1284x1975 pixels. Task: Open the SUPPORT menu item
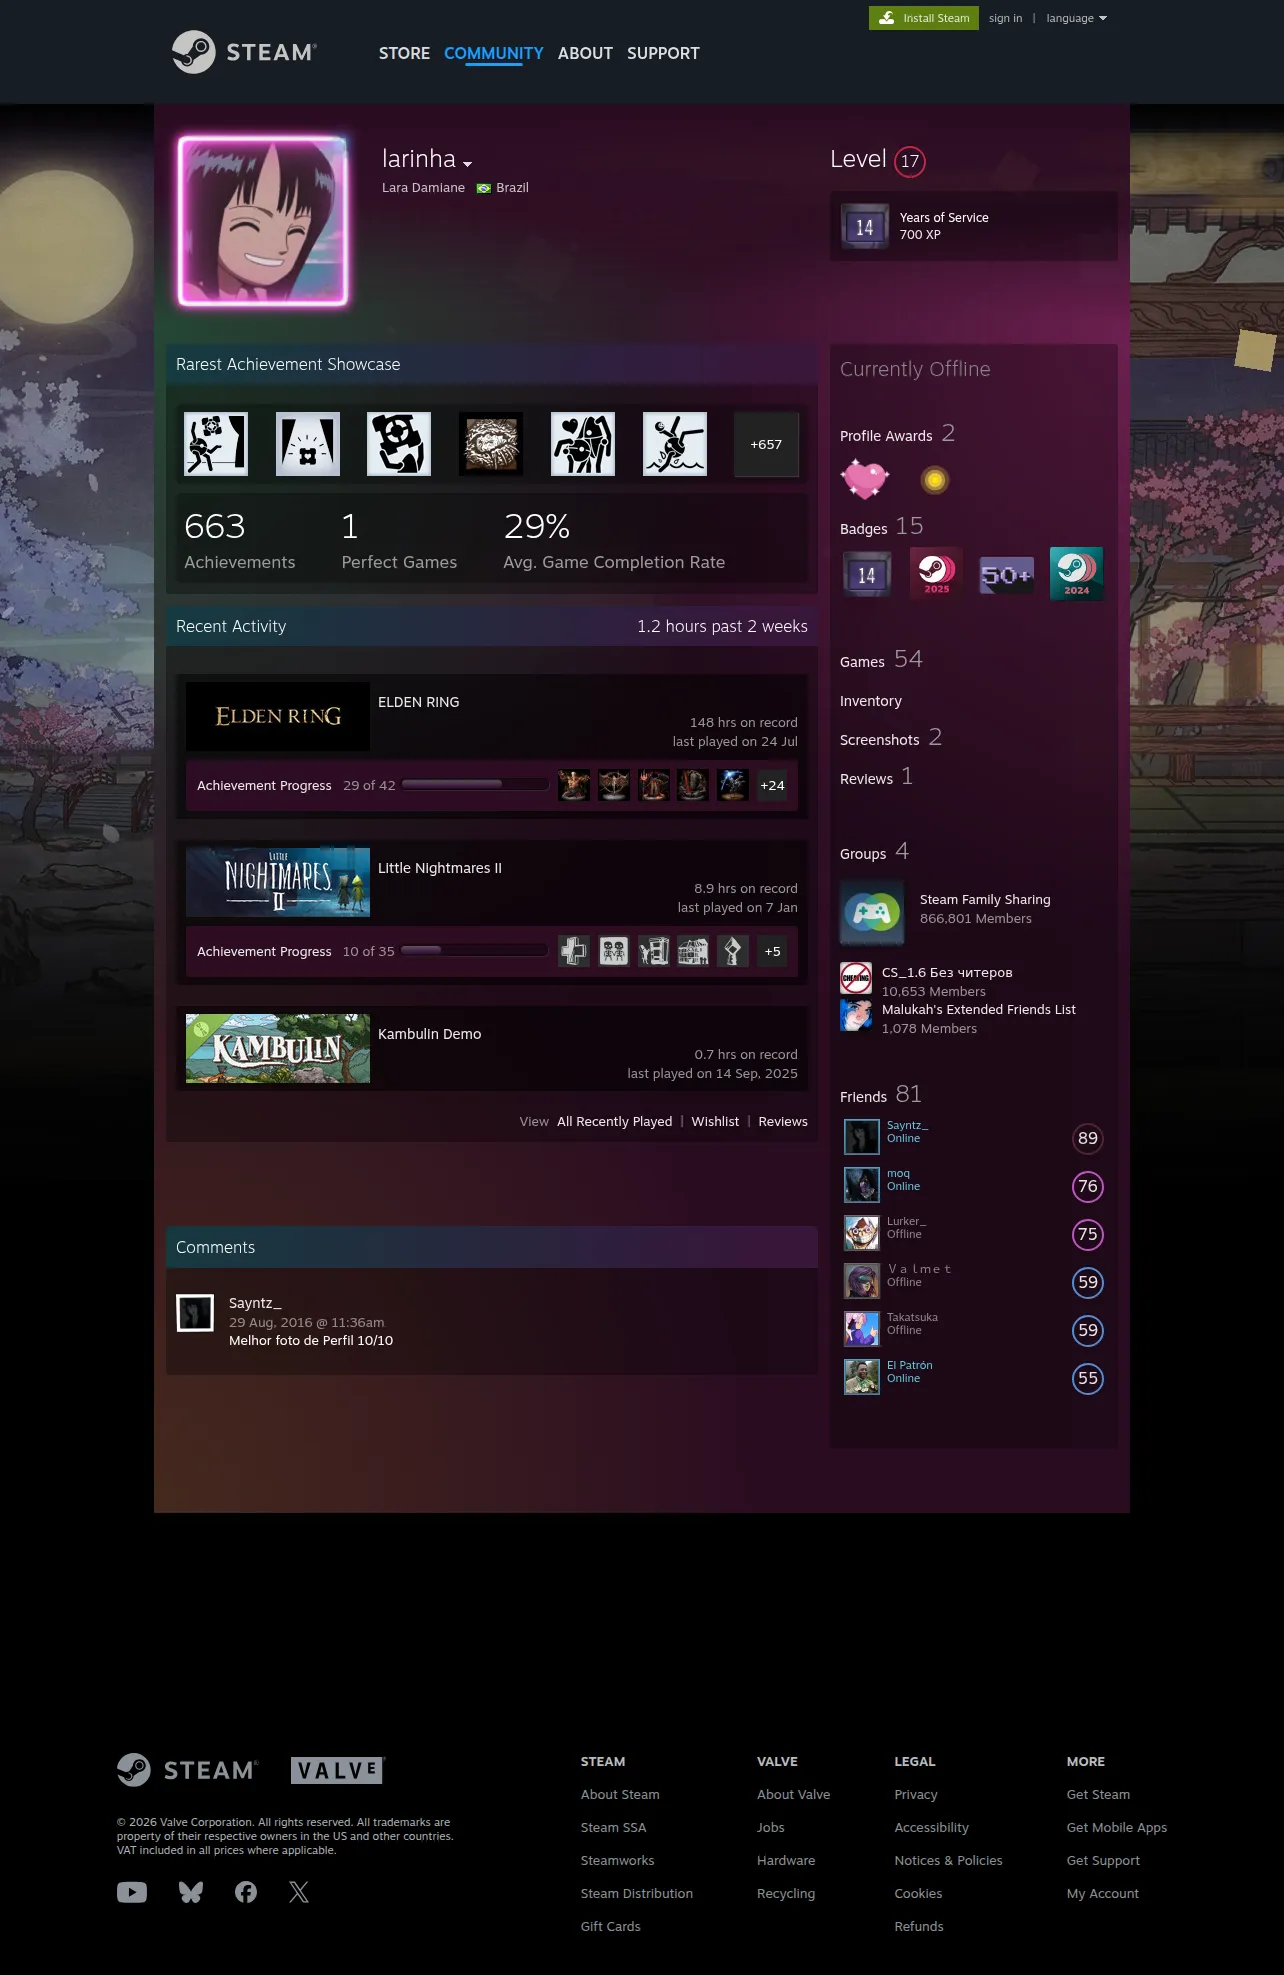point(663,53)
